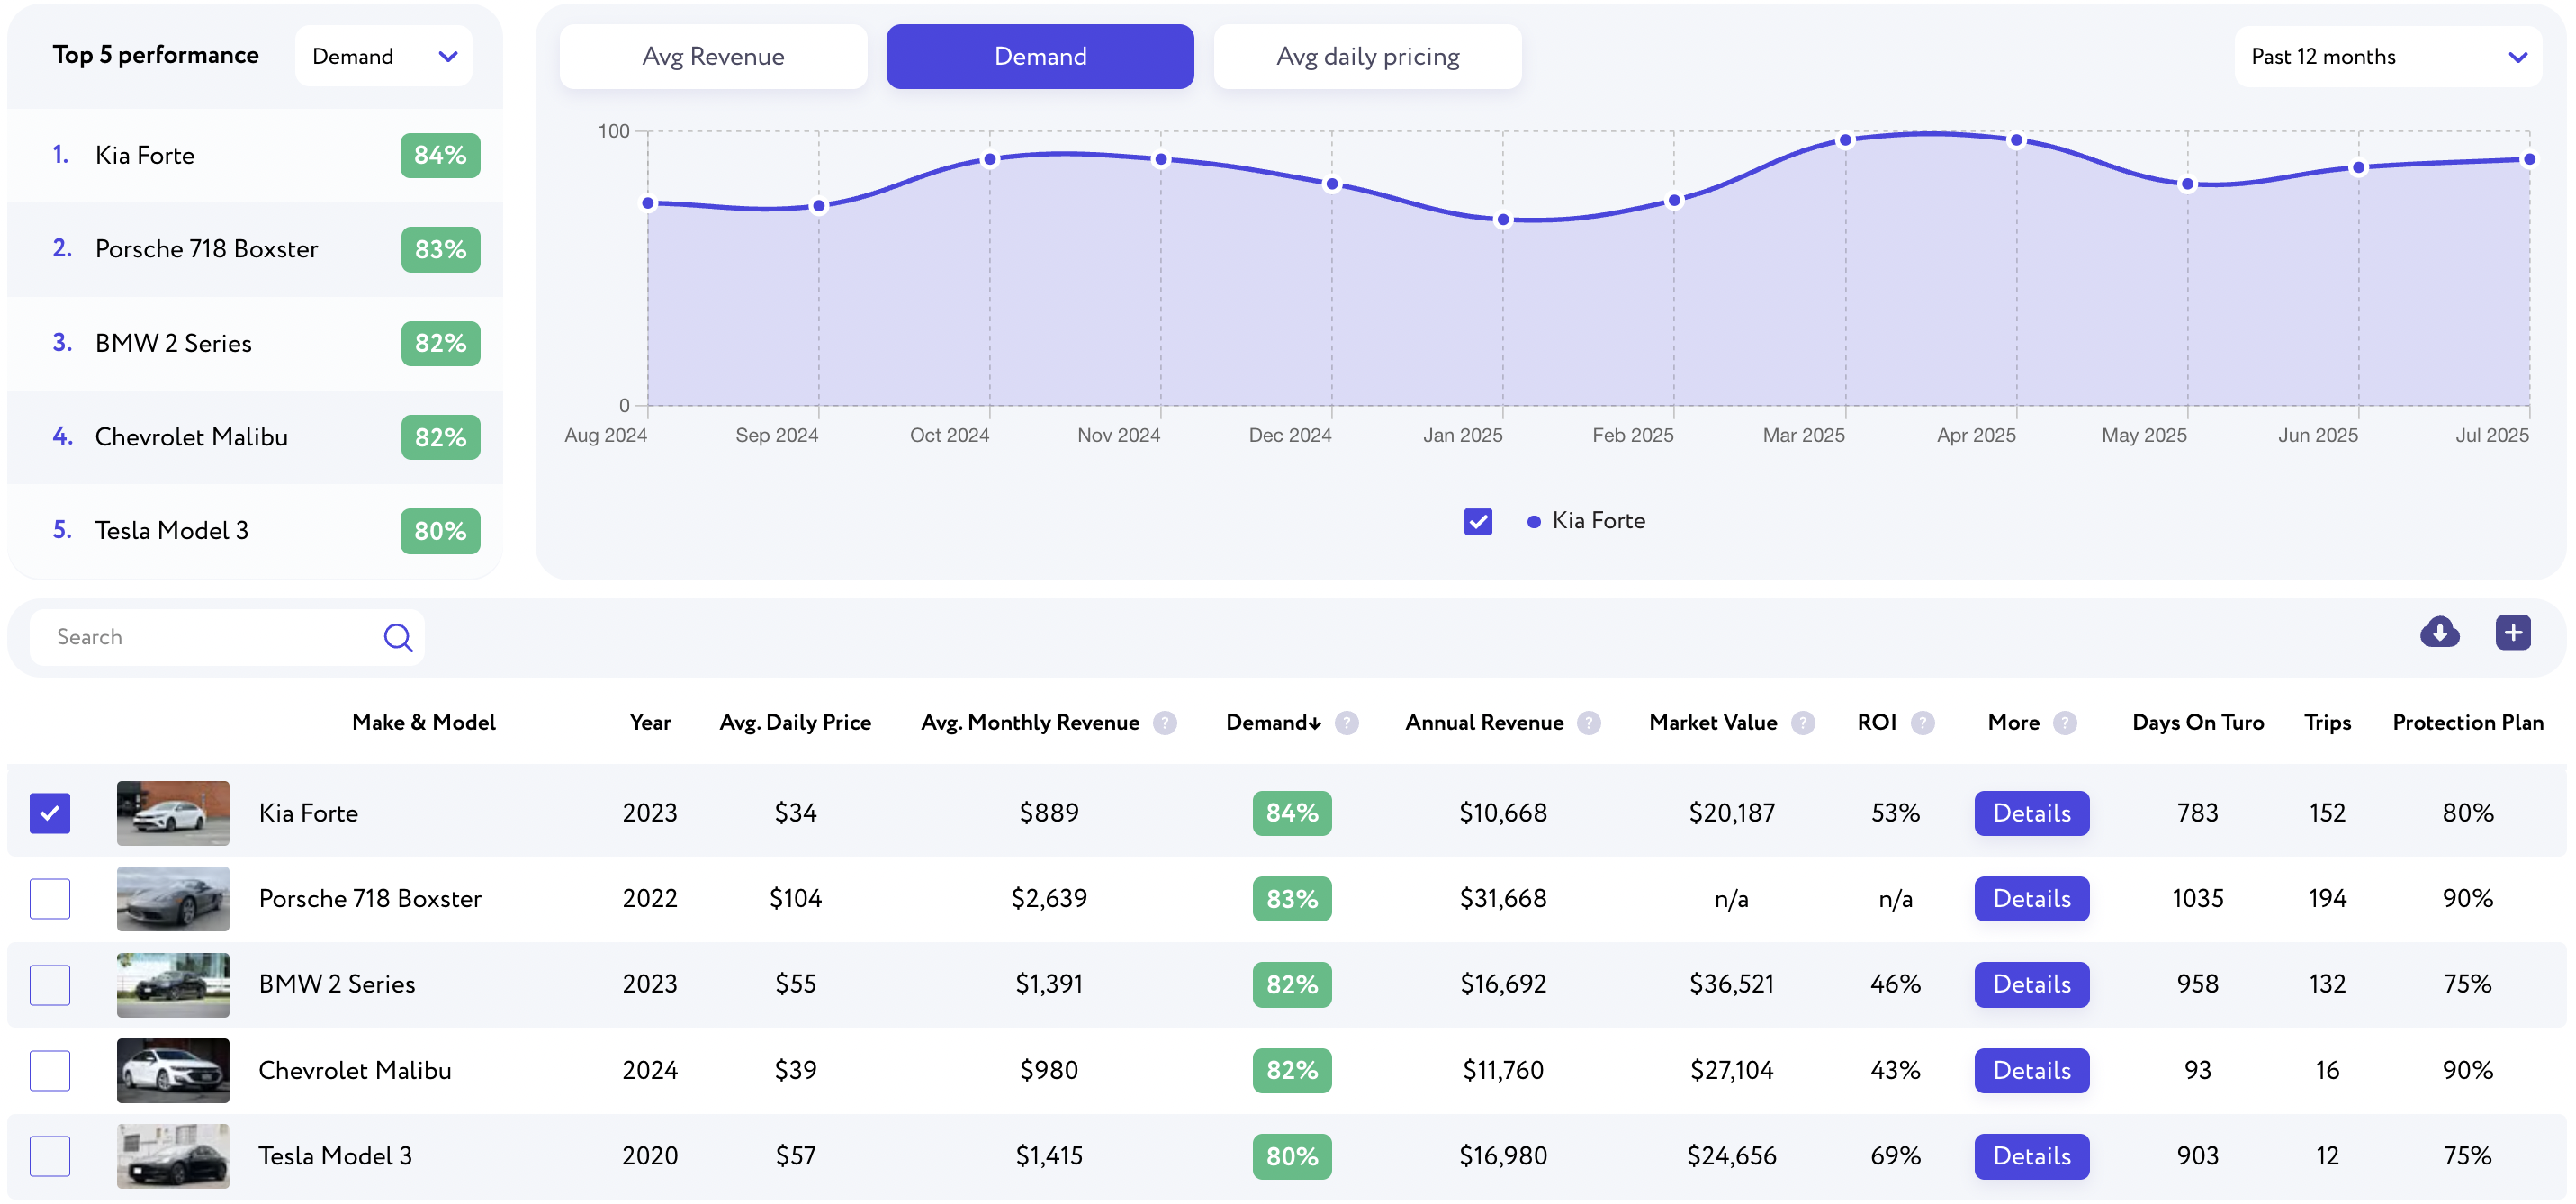The height and width of the screenshot is (1204, 2576).
Task: Open Annual Revenue help icon
Action: click(1589, 722)
